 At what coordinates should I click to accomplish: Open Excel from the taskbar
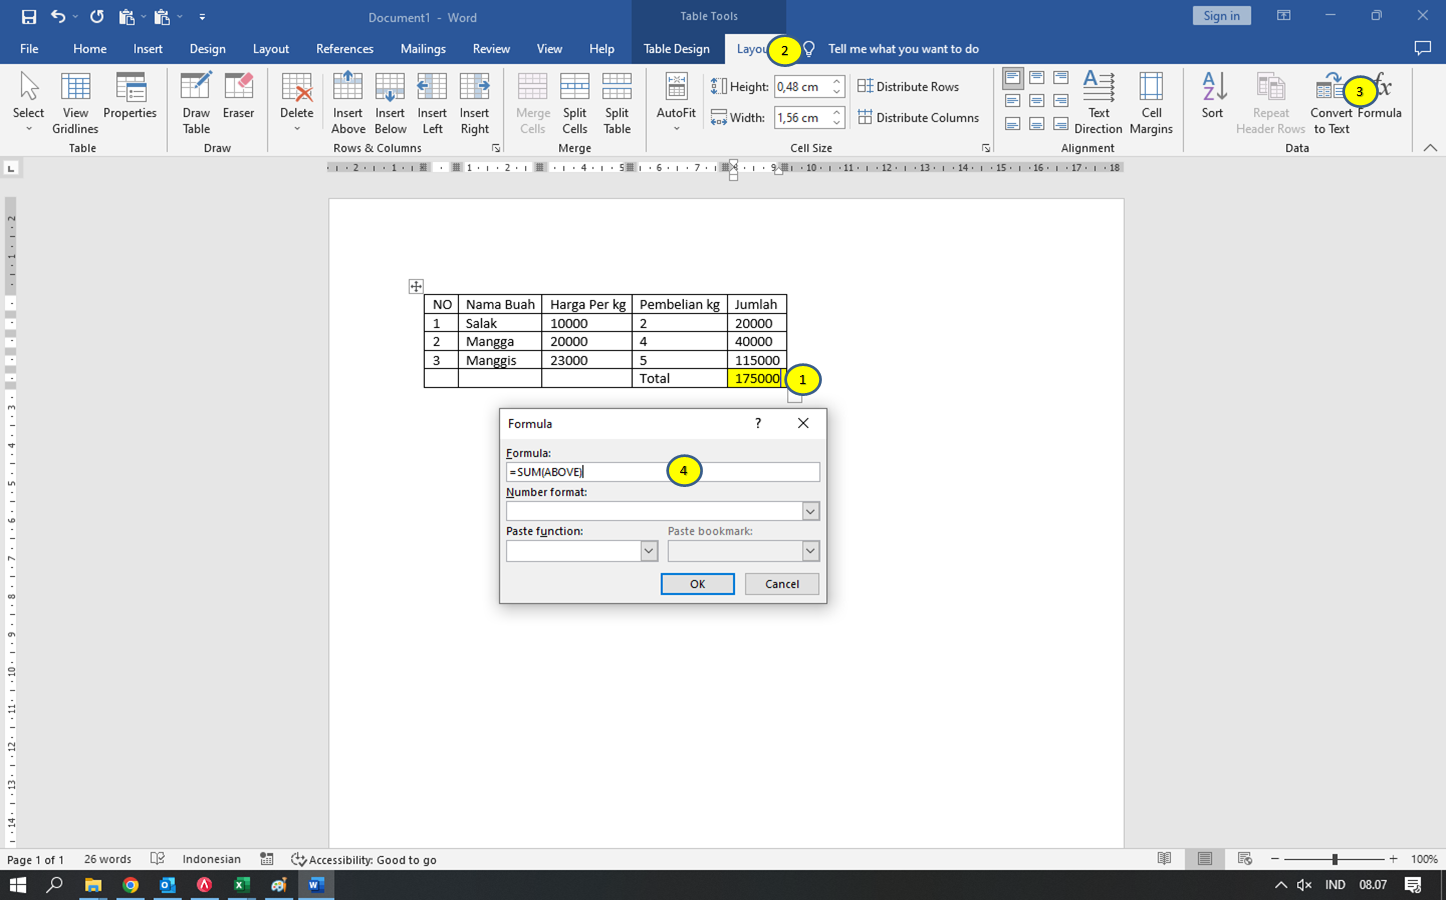pyautogui.click(x=241, y=885)
